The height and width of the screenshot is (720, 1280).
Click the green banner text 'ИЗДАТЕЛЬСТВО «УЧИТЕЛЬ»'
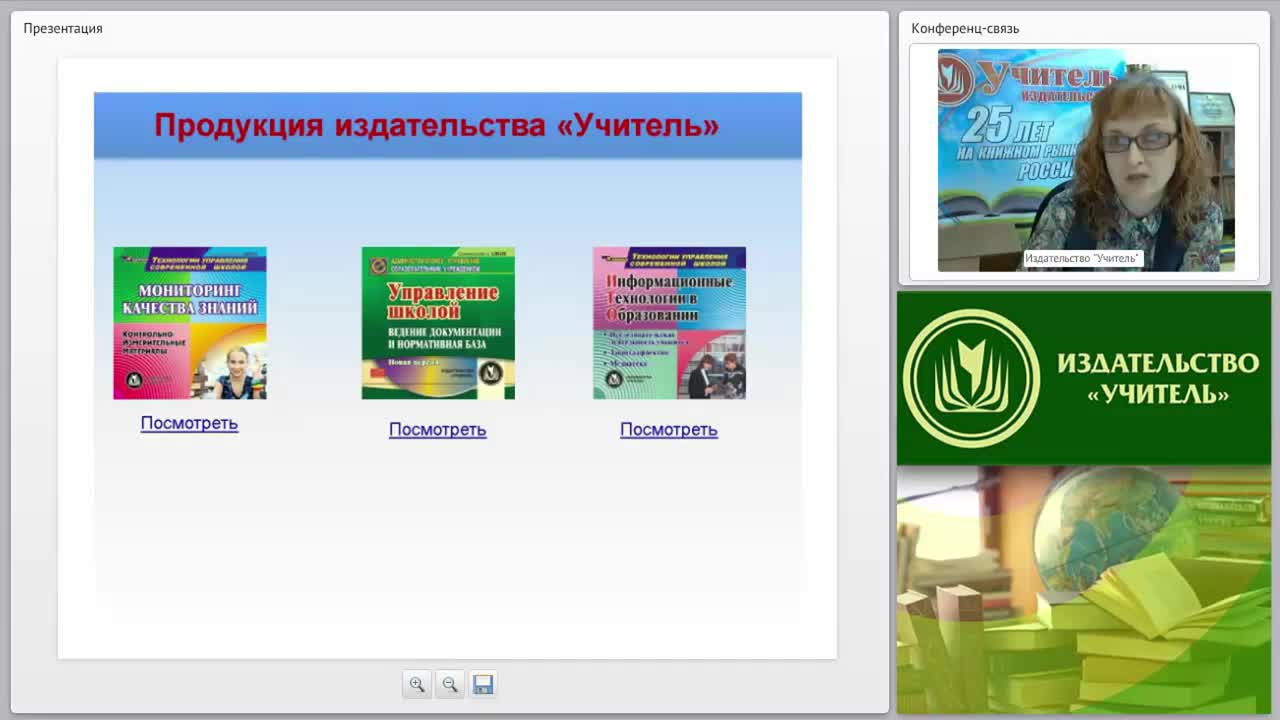pos(1158,378)
